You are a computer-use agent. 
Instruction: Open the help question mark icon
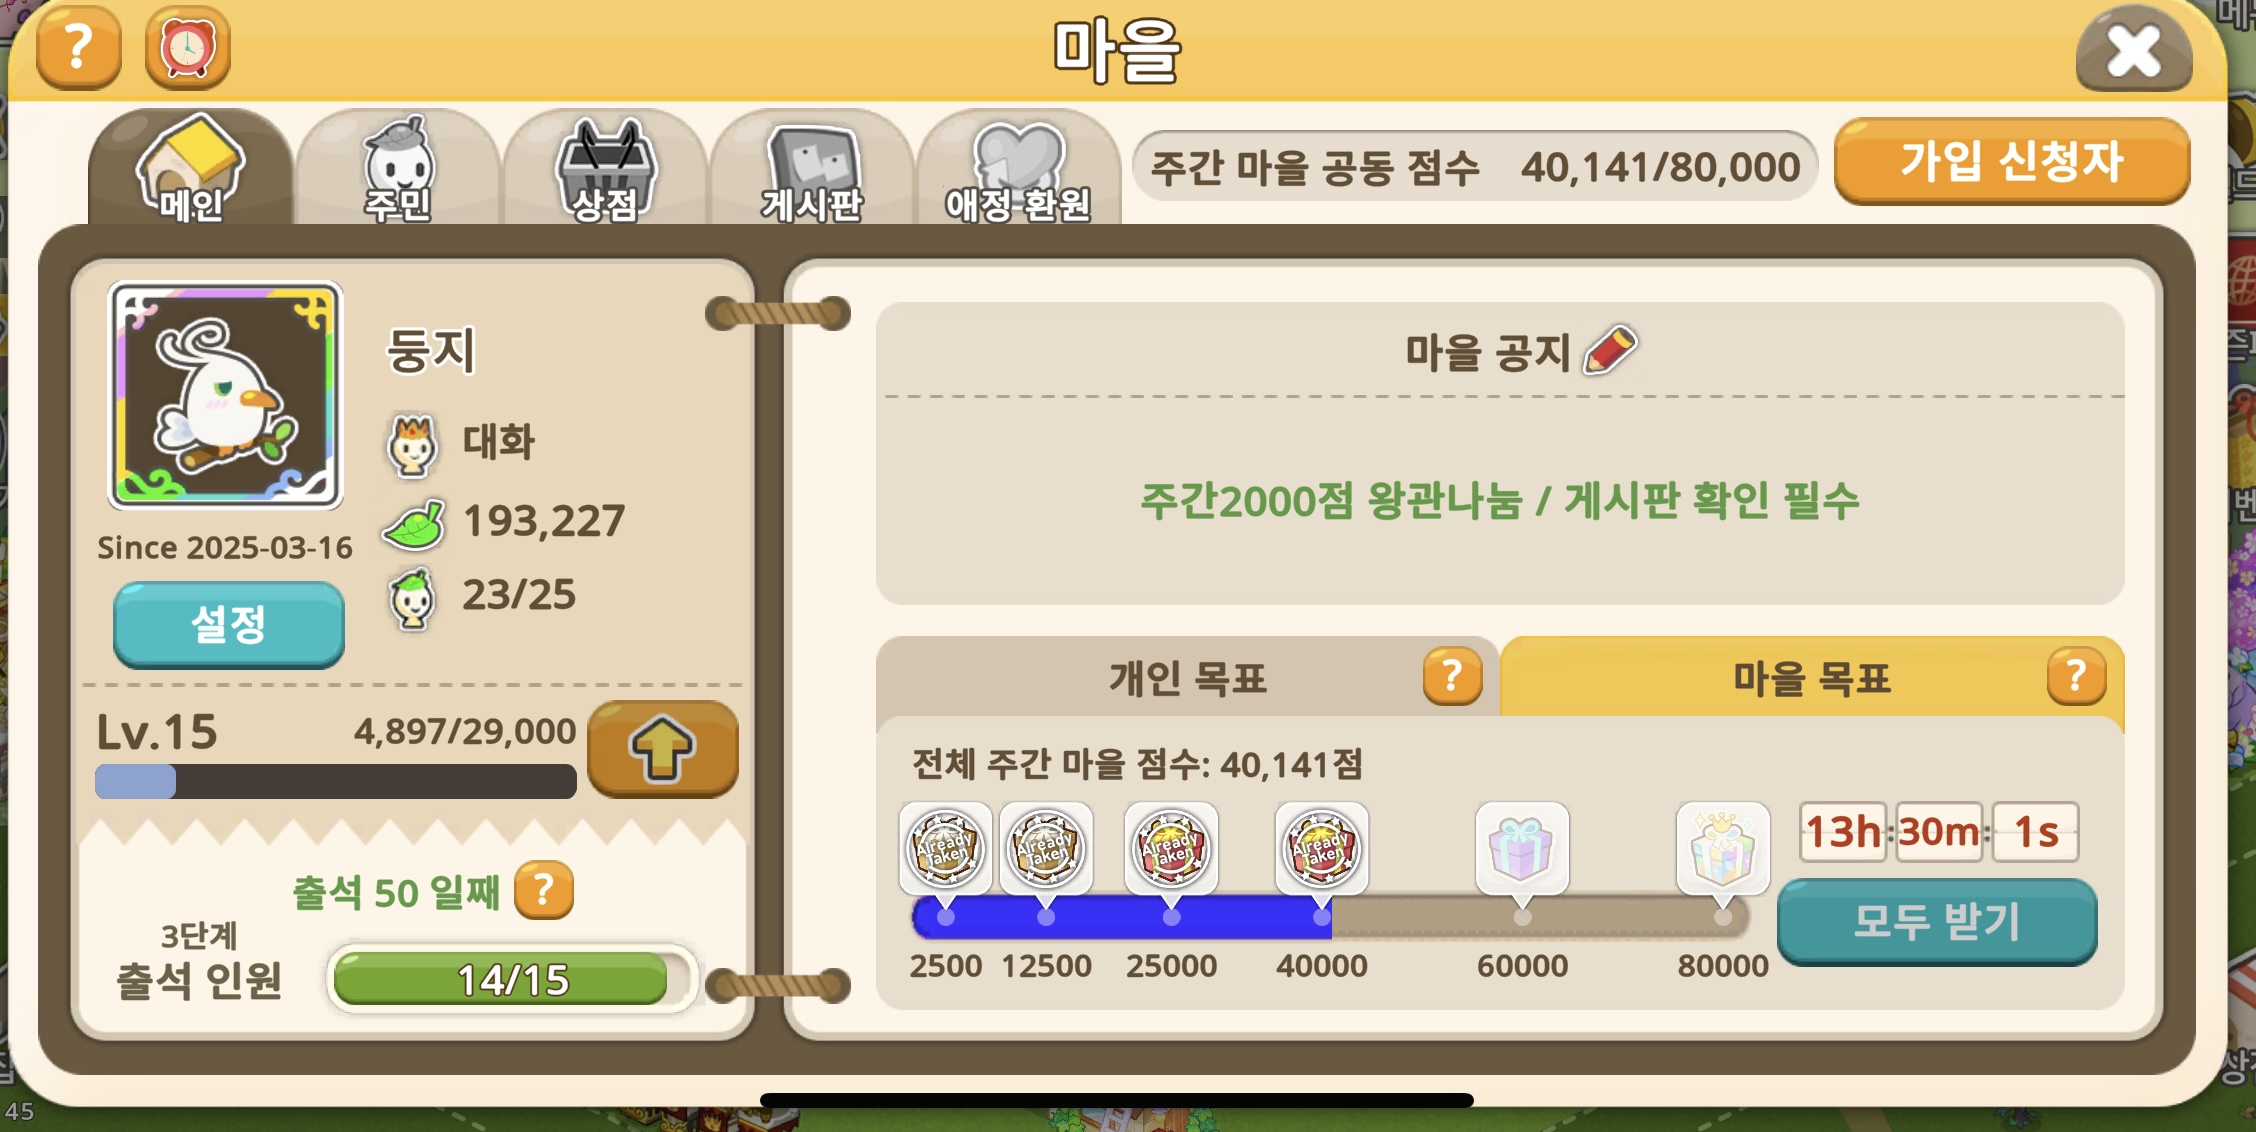79,47
